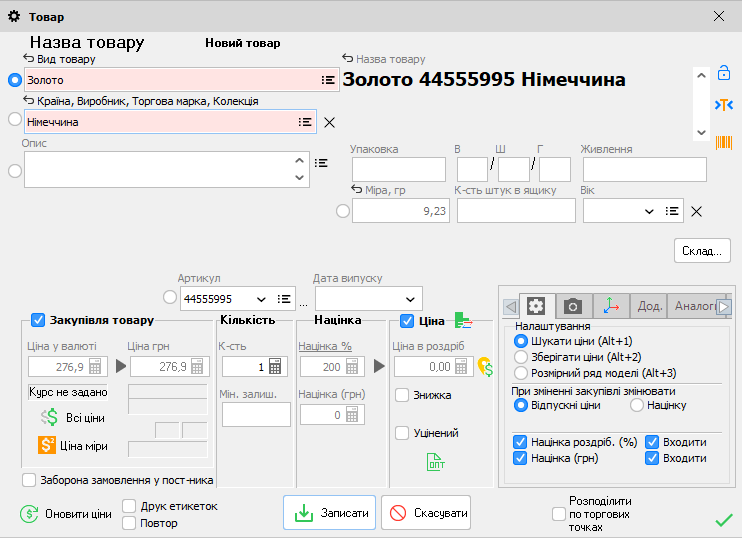Click the Всі ціни dollar icon

tap(49, 417)
